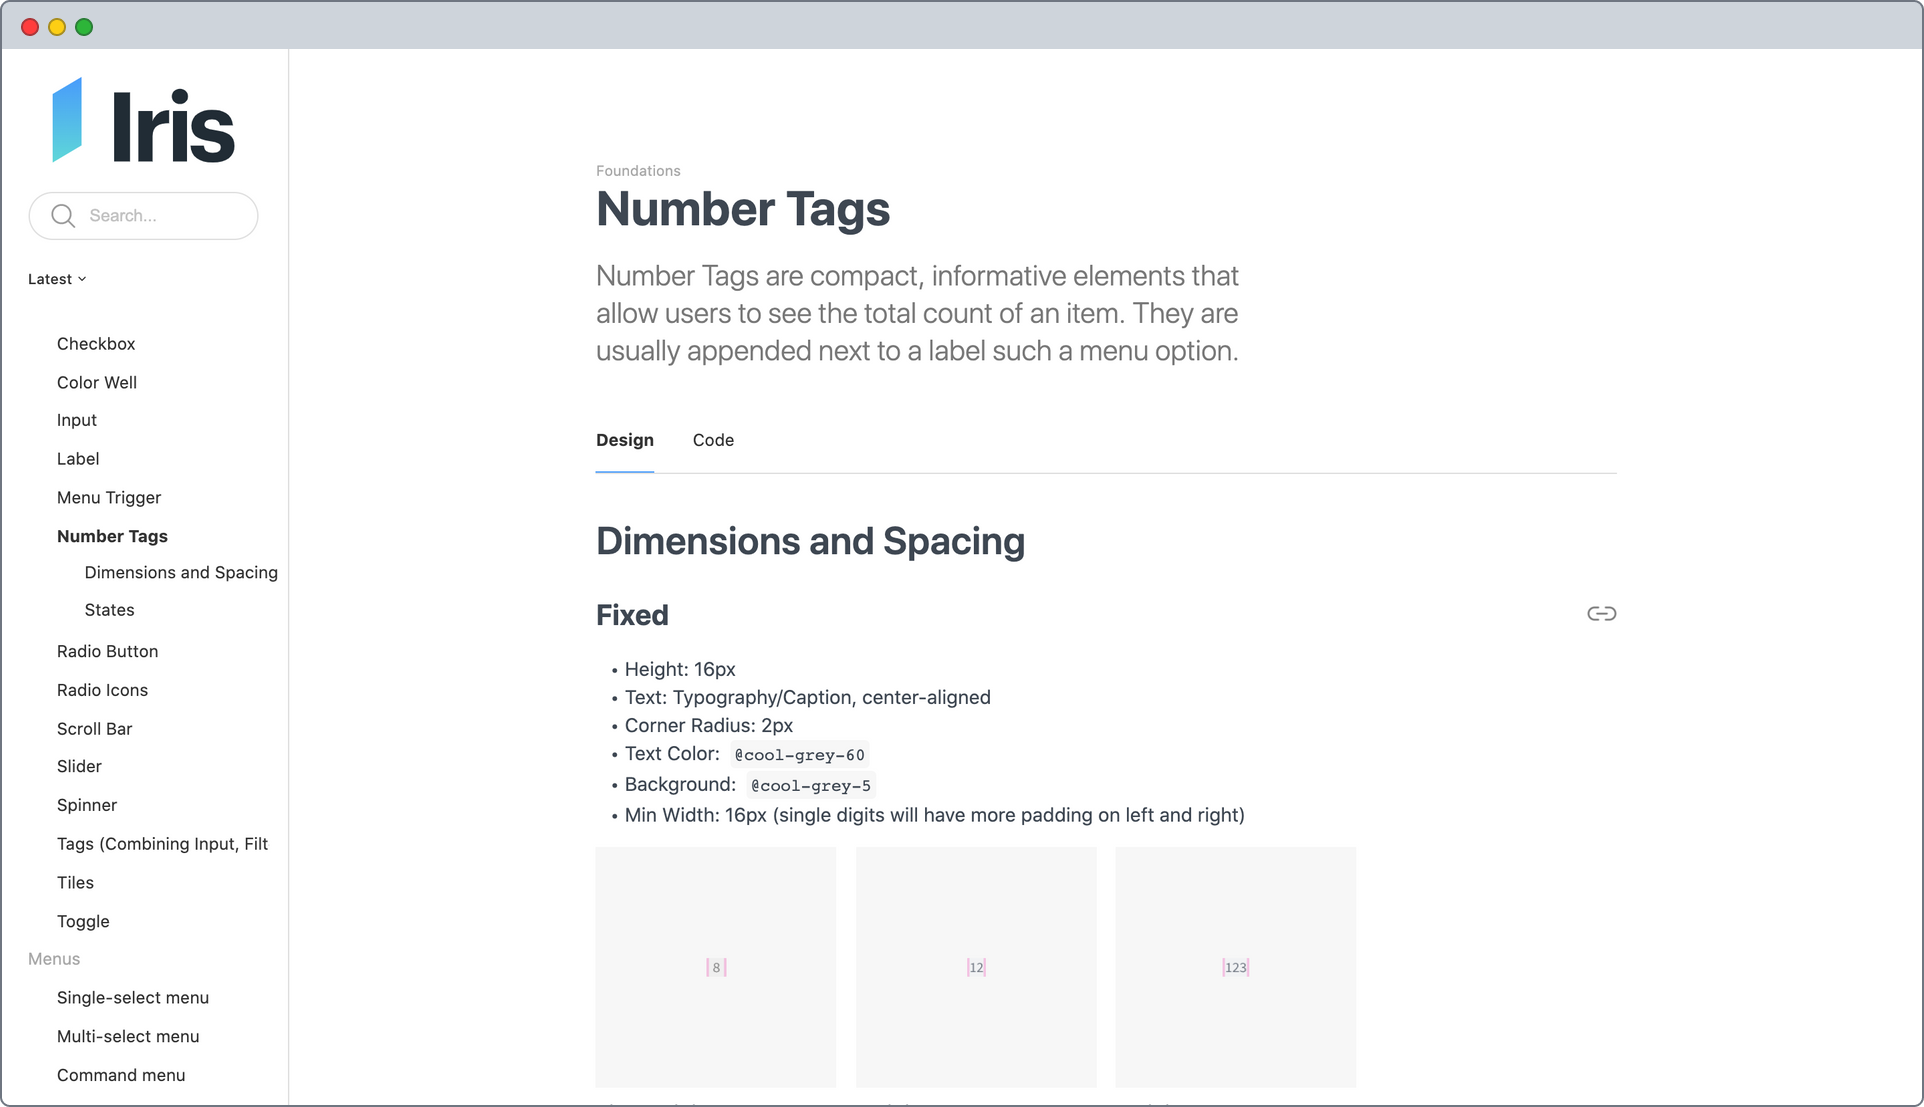Open the Latest version dropdown
The width and height of the screenshot is (1924, 1107).
57,279
